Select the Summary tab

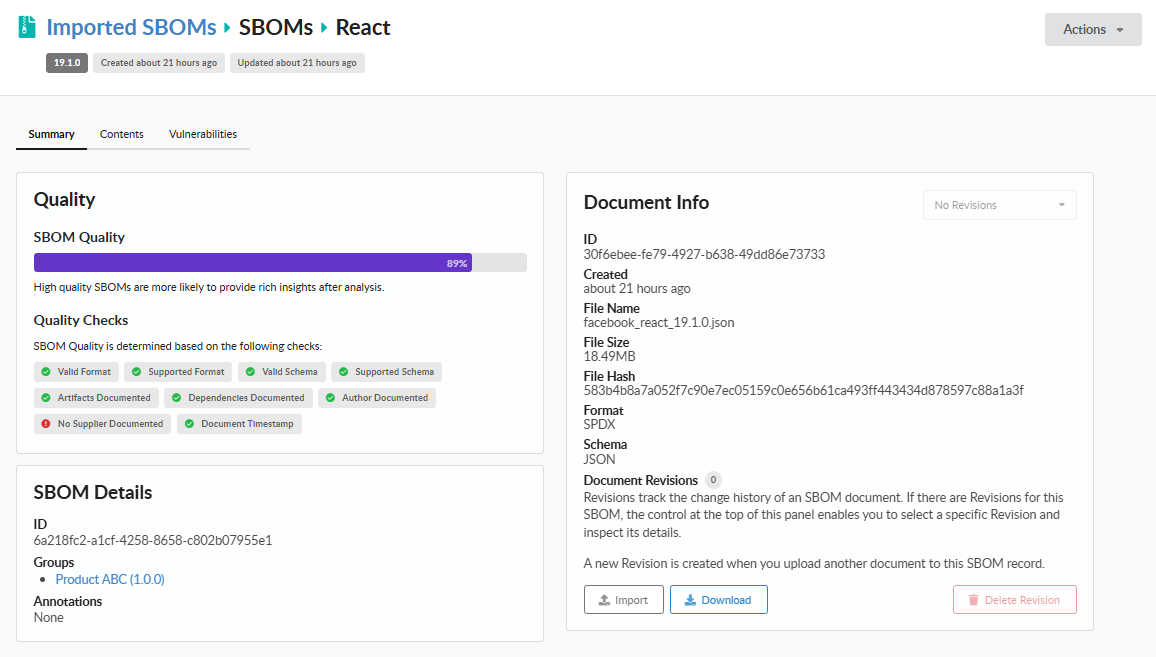coord(51,133)
